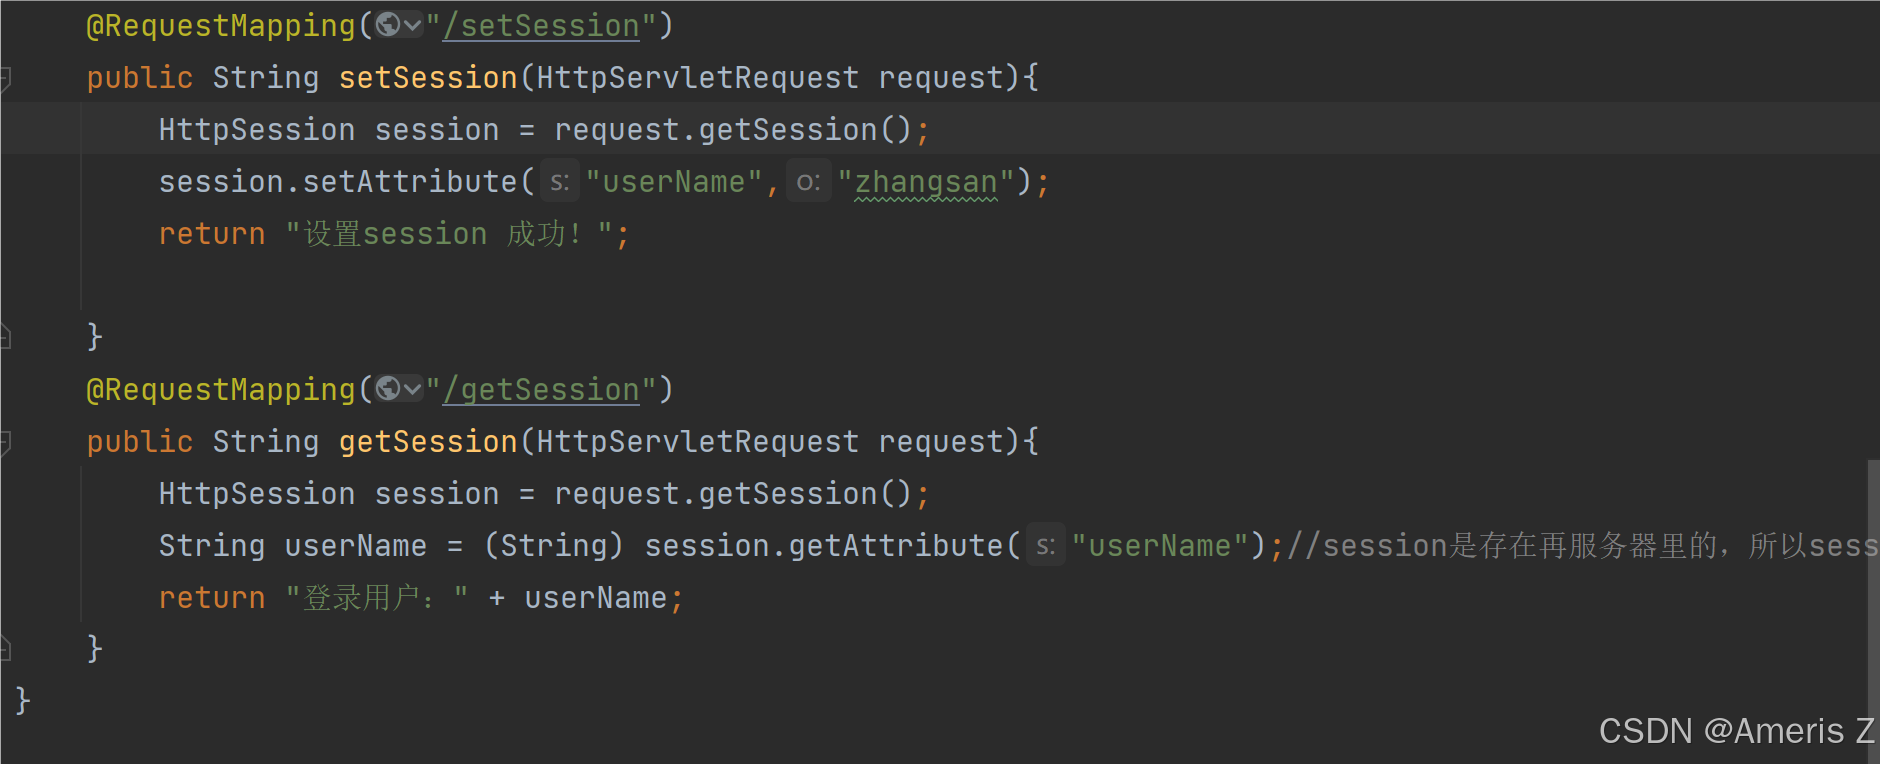Click the "s:" parameter hint in getAttribute
The image size is (1880, 764).
(x=1045, y=546)
